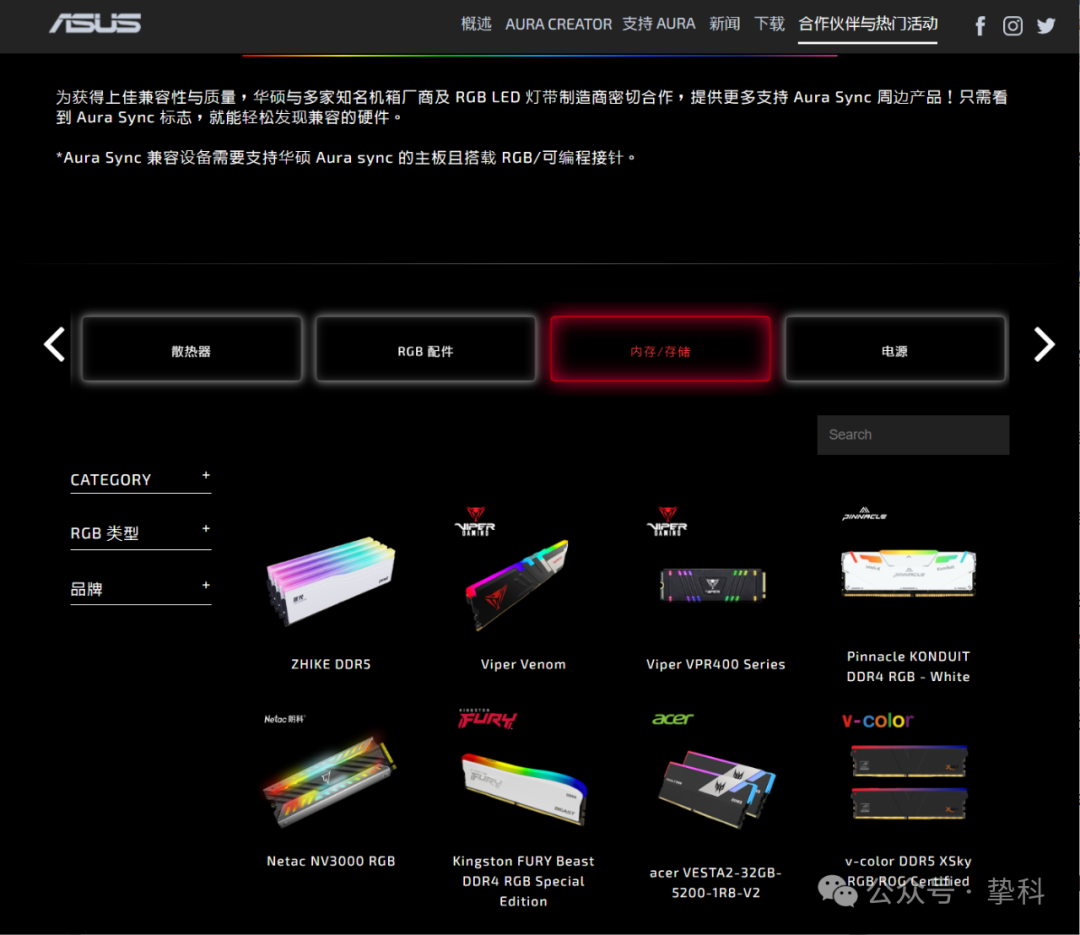Image resolution: width=1080 pixels, height=935 pixels.
Task: Select the RGB 配件 category tab
Action: tap(426, 349)
